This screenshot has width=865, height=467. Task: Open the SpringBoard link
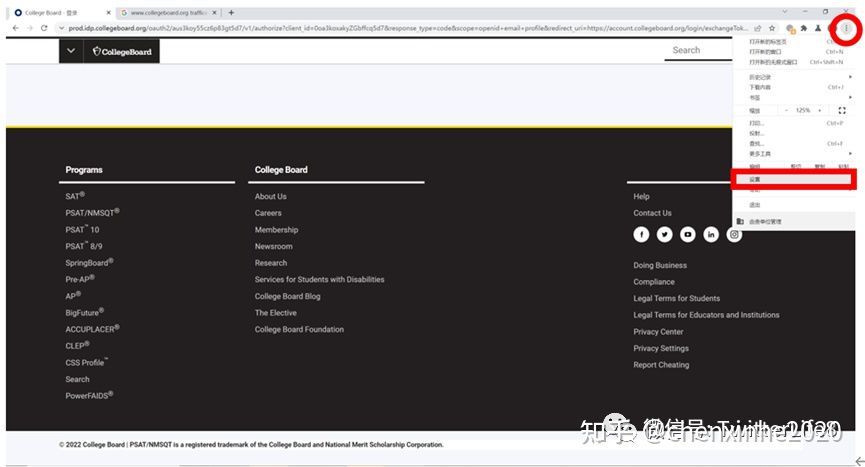[x=89, y=262]
